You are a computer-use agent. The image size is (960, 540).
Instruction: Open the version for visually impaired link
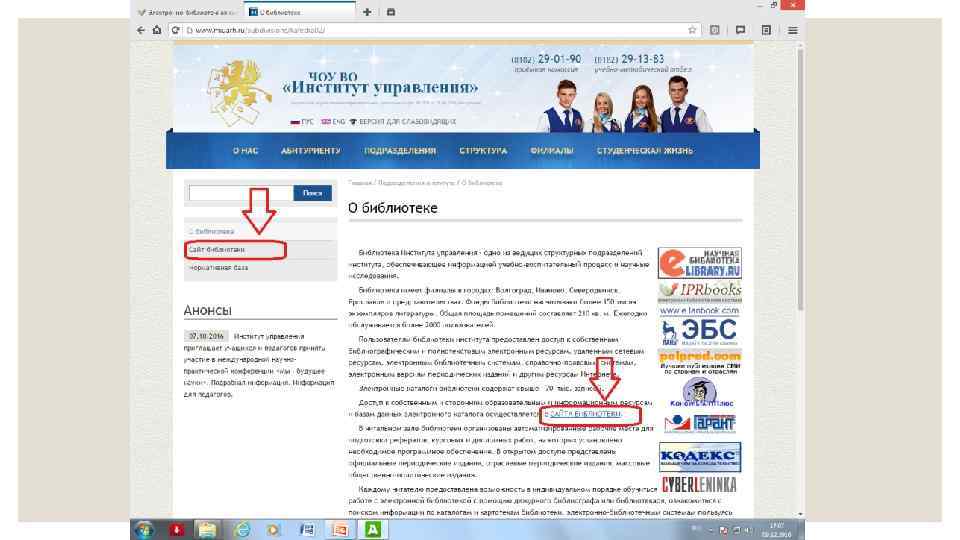pos(402,122)
